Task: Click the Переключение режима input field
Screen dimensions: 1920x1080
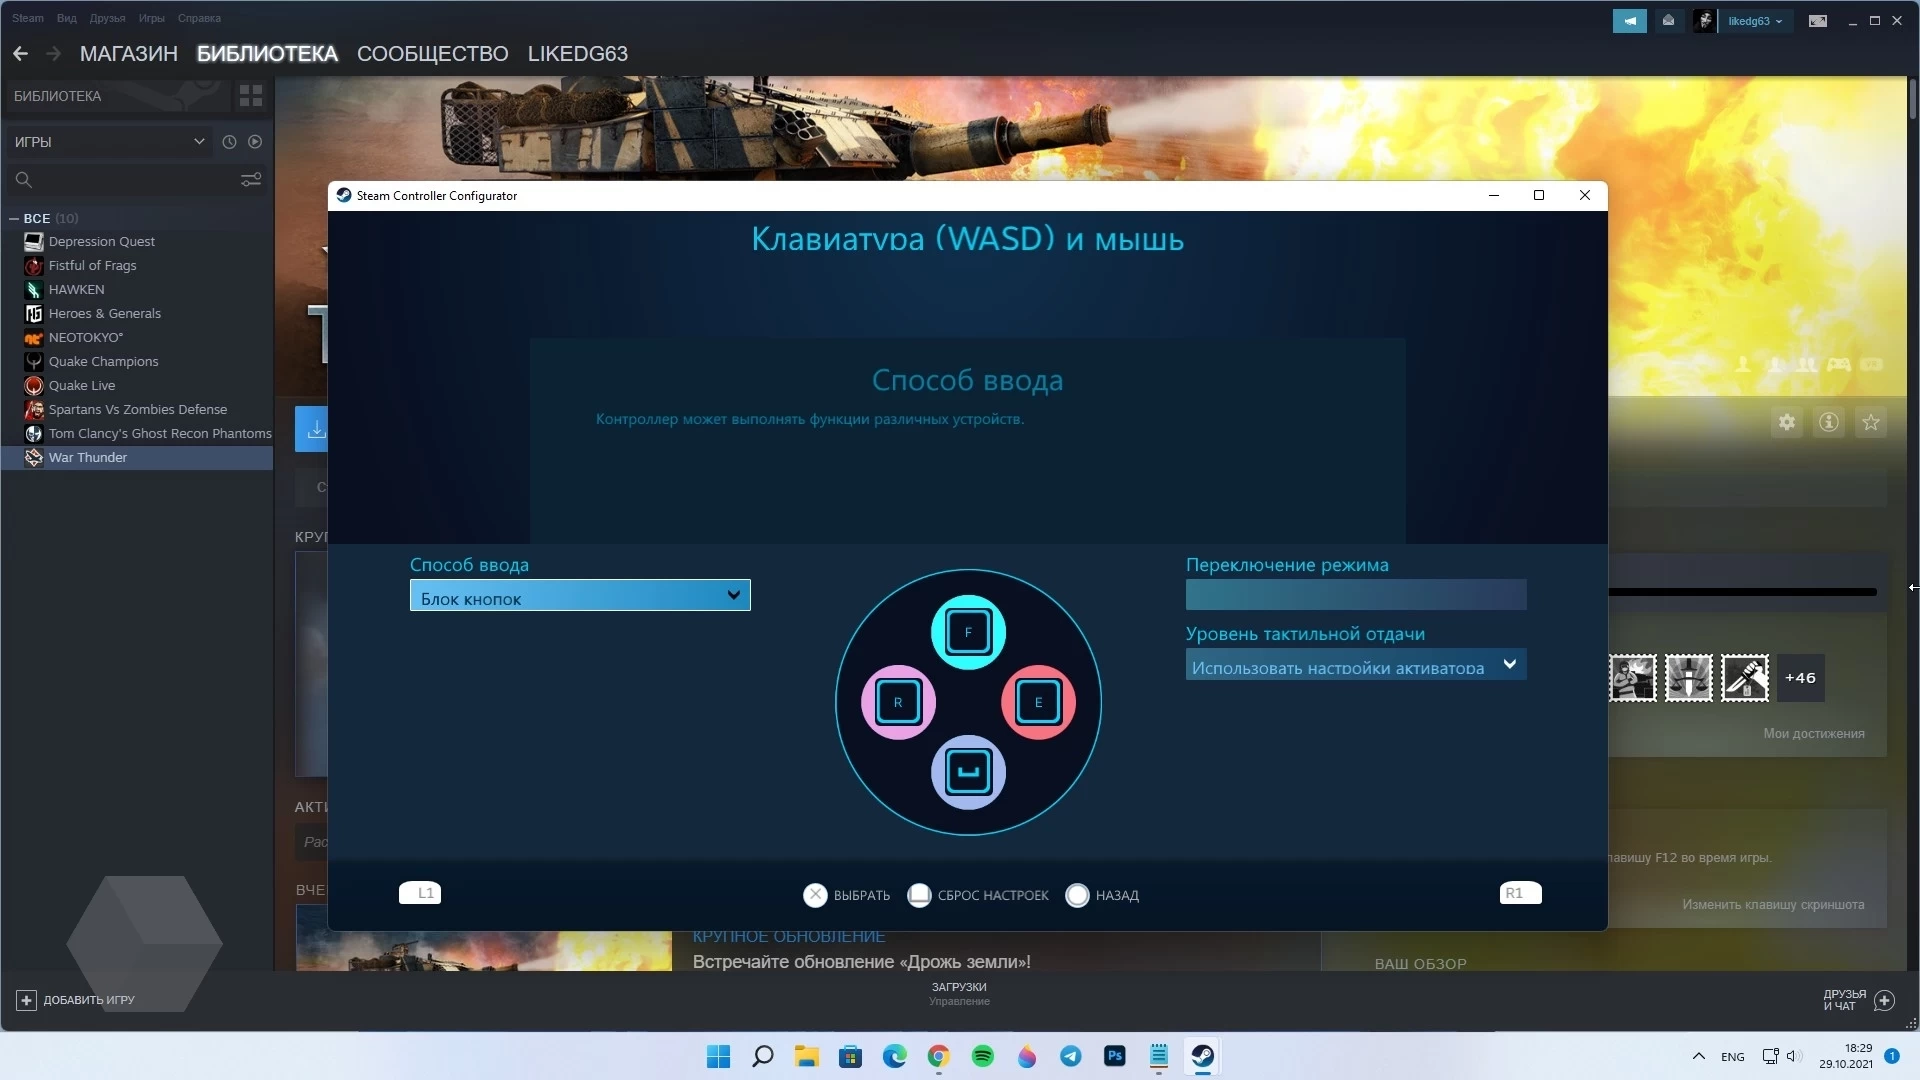Action: click(x=1356, y=595)
